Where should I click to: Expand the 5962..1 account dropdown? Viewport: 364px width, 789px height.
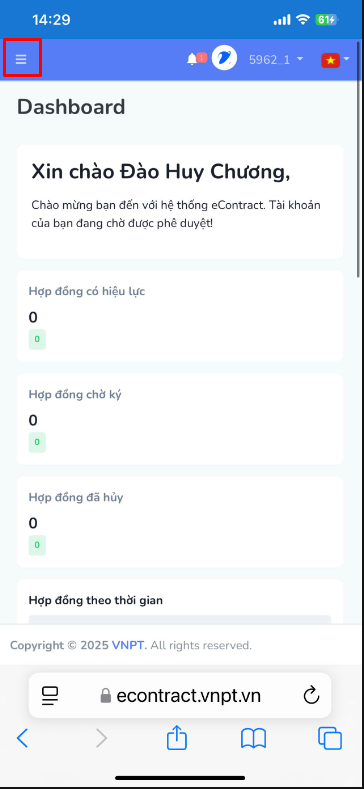click(x=276, y=59)
